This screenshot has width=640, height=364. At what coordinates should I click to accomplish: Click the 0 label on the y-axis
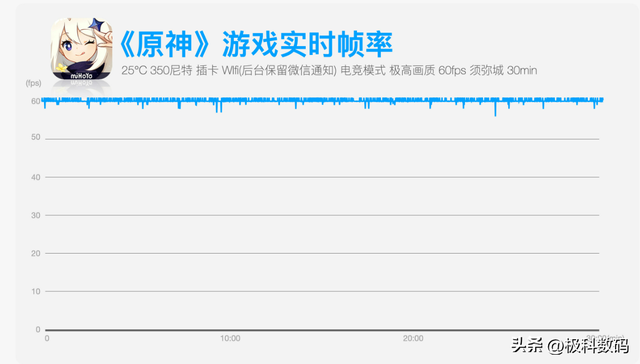coord(38,329)
